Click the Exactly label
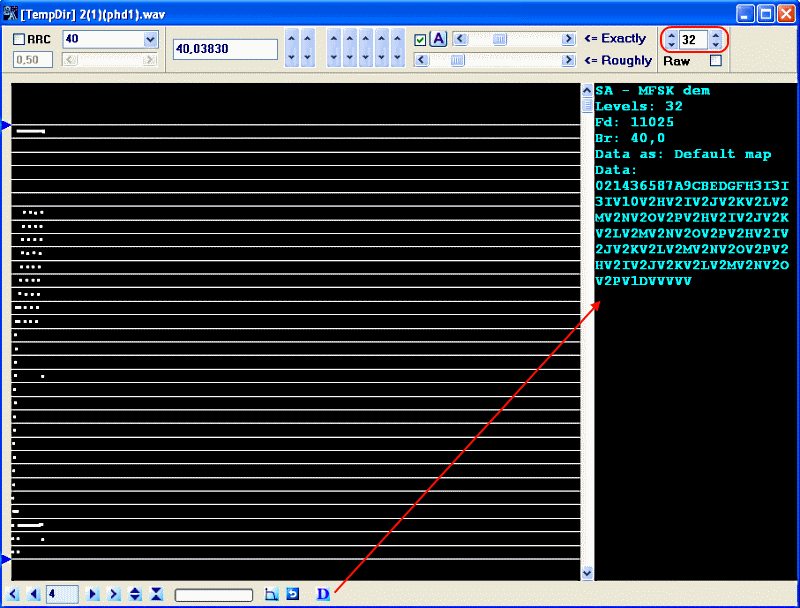 tap(616, 39)
